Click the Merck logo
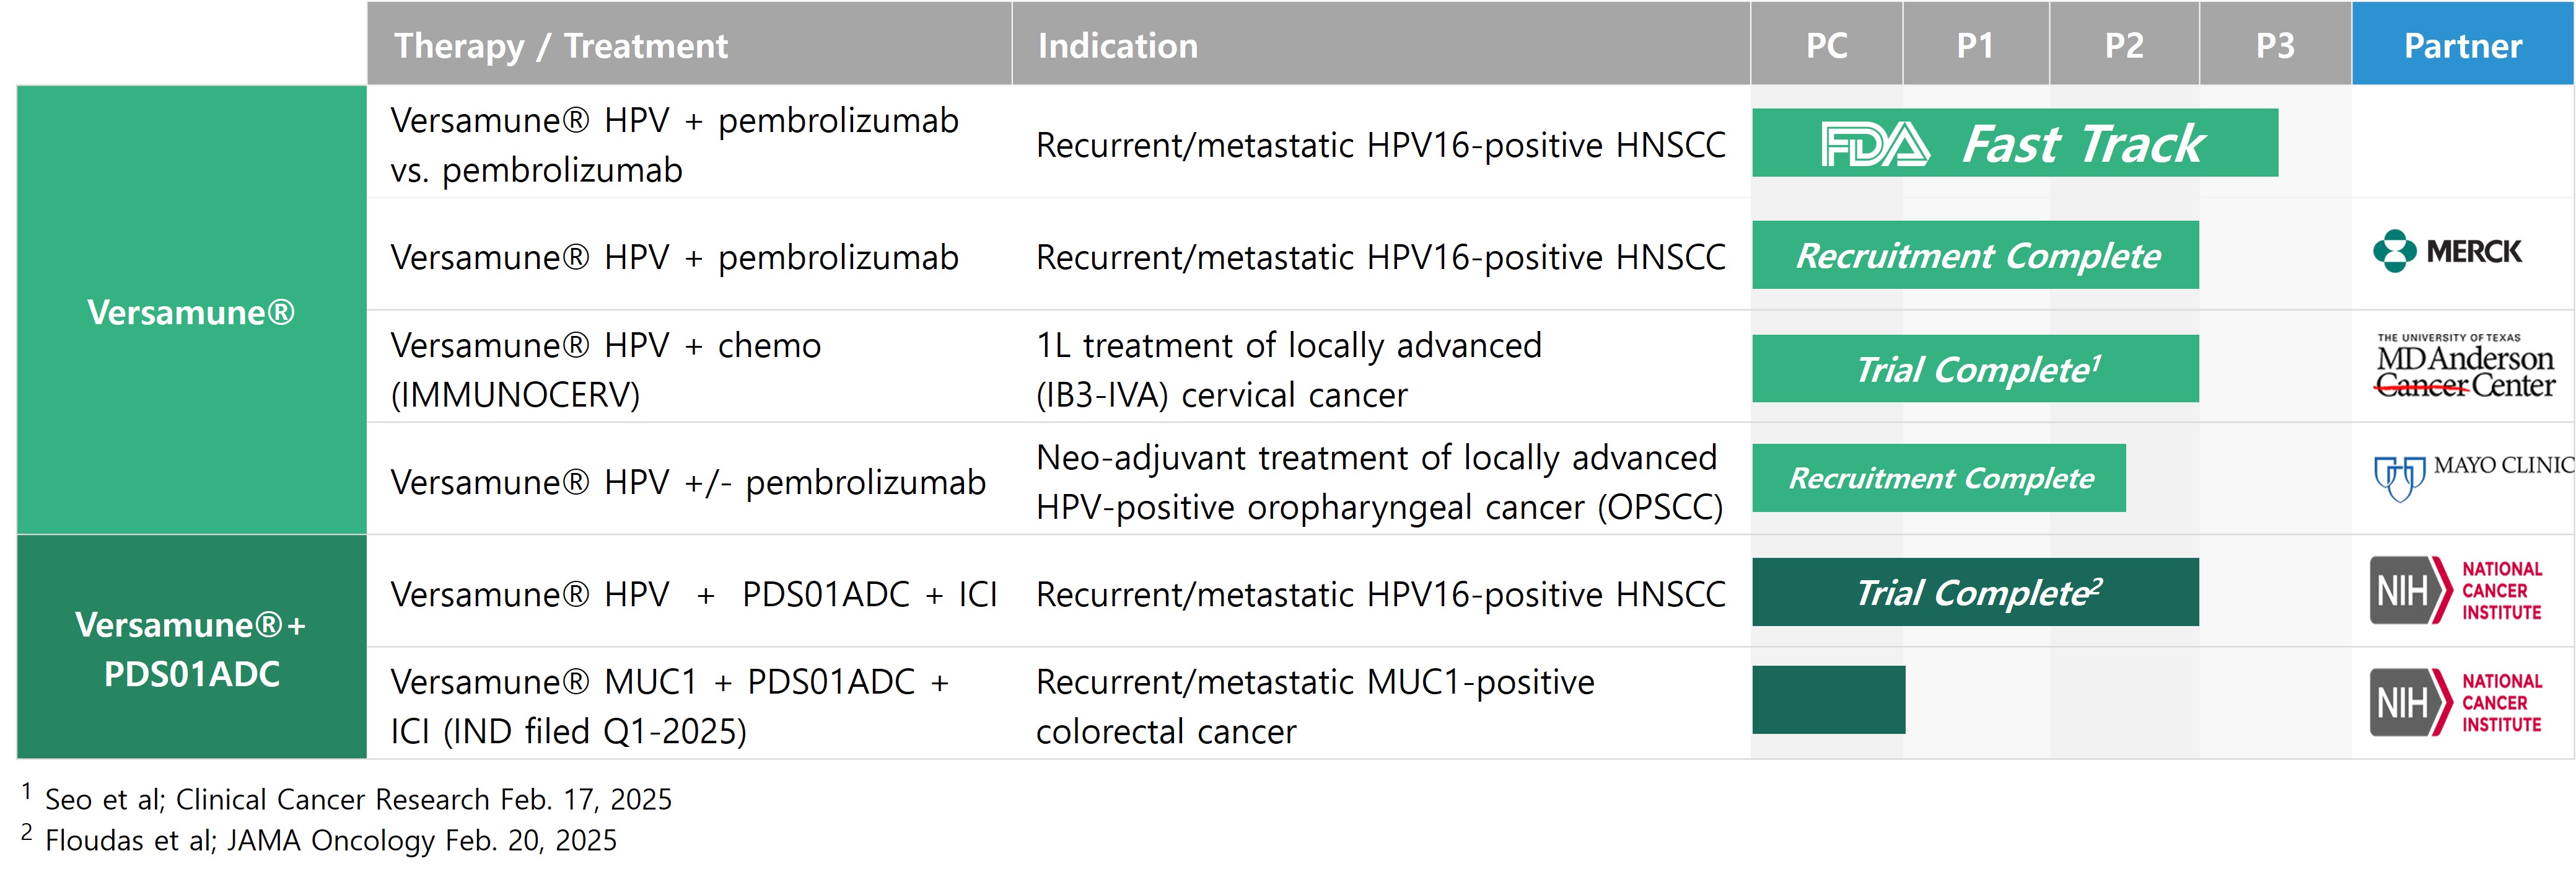Screen dimensions: 2576x874 tap(2447, 251)
